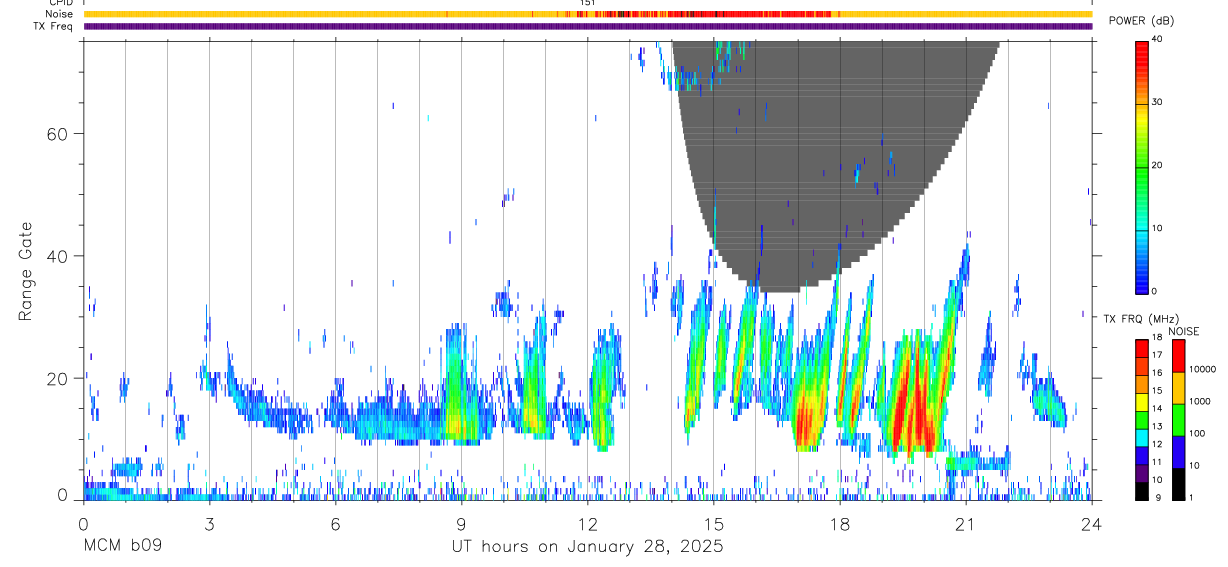Click the UT hours on January 28, 2025 title
The height and width of the screenshot is (567, 1228).
click(x=586, y=547)
